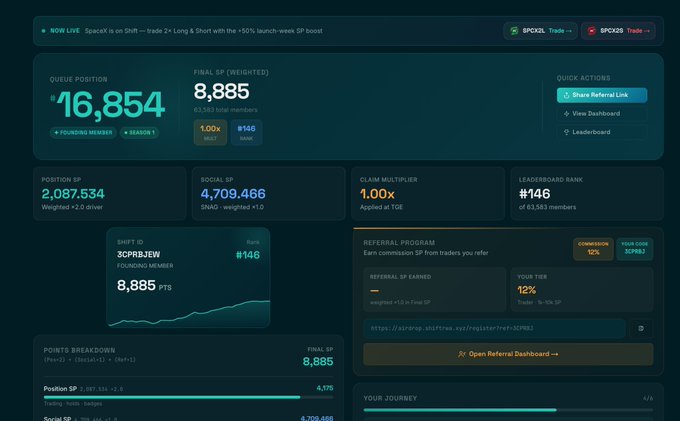Click the Shift ID 3CPRBJEW card
680x421 pixels.
(188, 277)
